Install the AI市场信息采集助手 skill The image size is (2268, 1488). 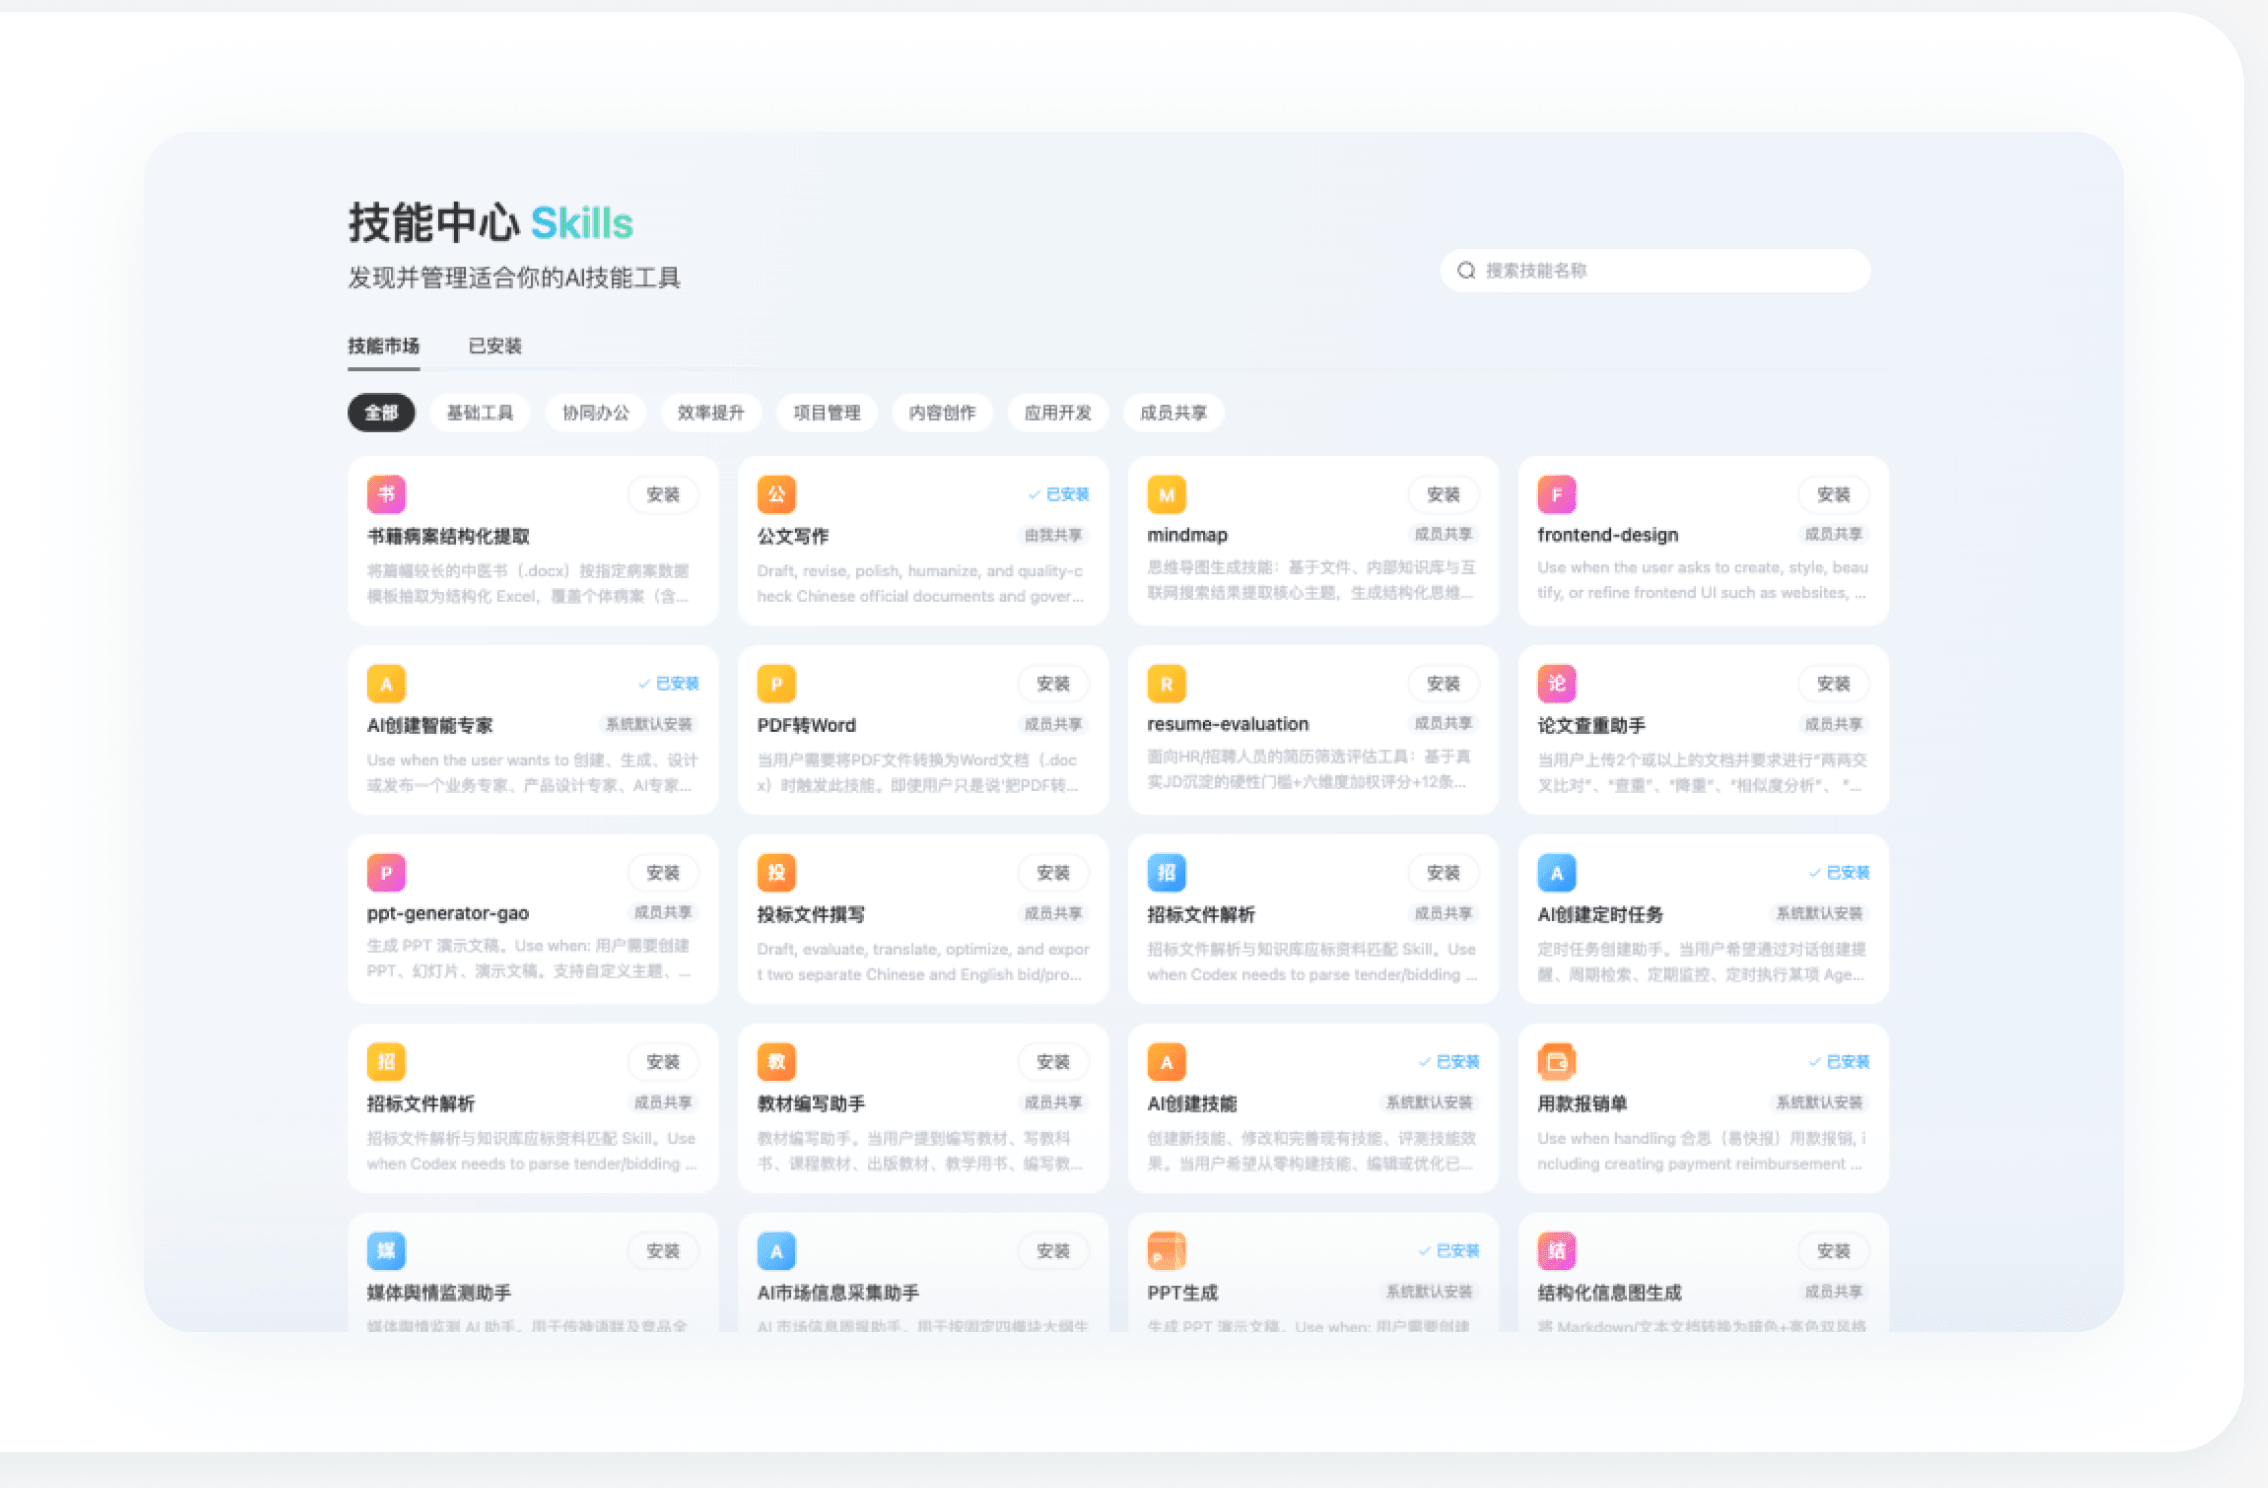[1053, 1251]
